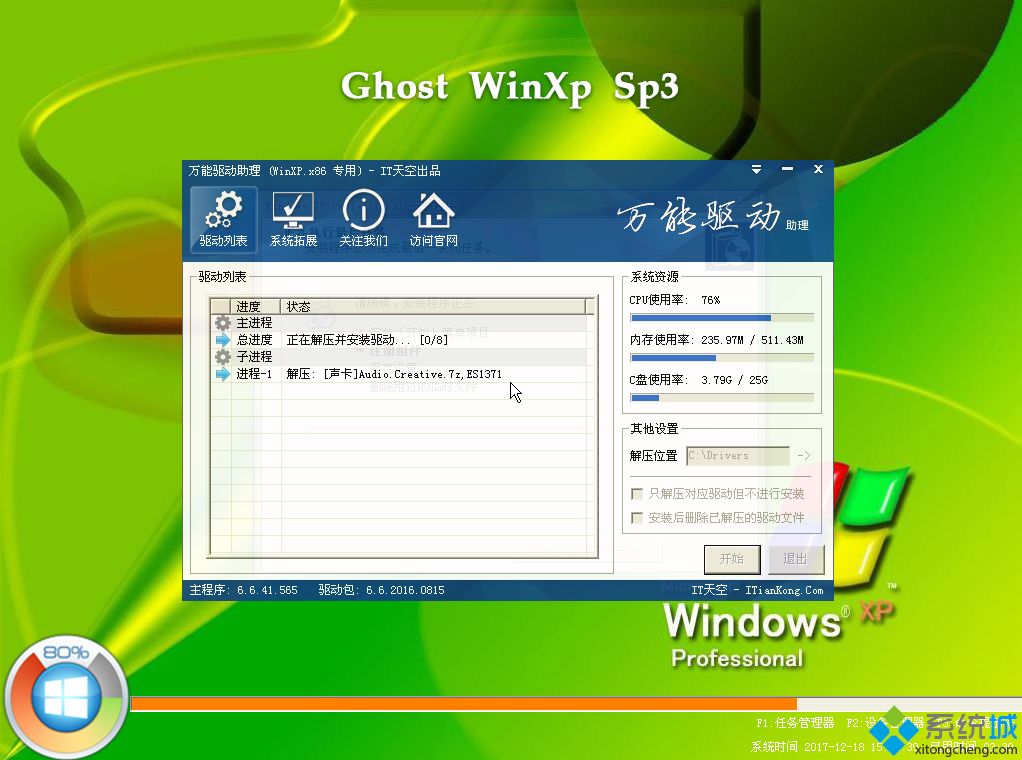
Task: Collapse the window using the titlebar chevron
Action: [756, 170]
